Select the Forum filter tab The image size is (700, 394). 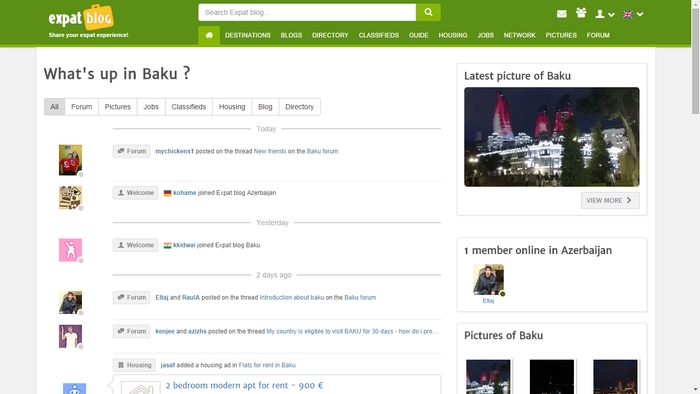coord(82,107)
